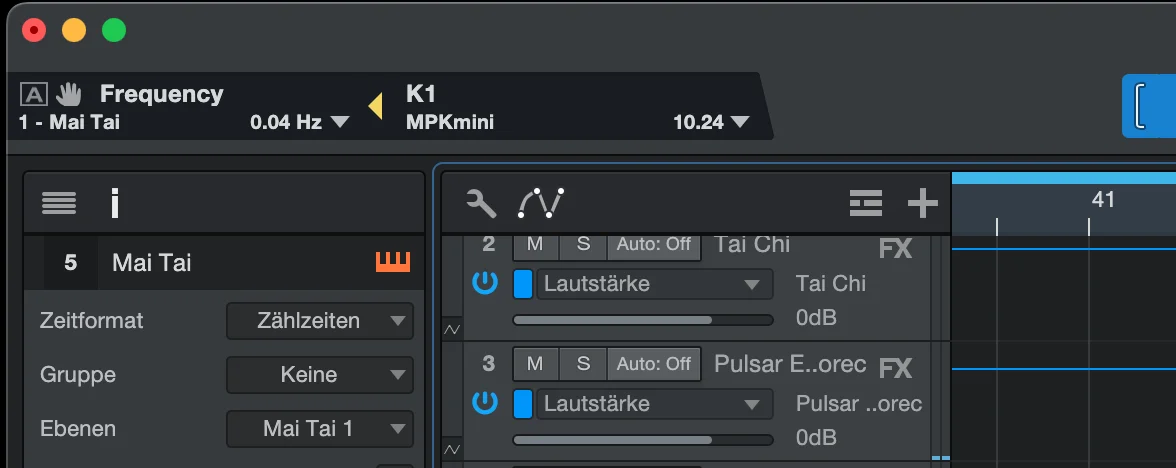Click the MPKmini device label
Image resolution: width=1176 pixels, height=468 pixels.
point(449,122)
